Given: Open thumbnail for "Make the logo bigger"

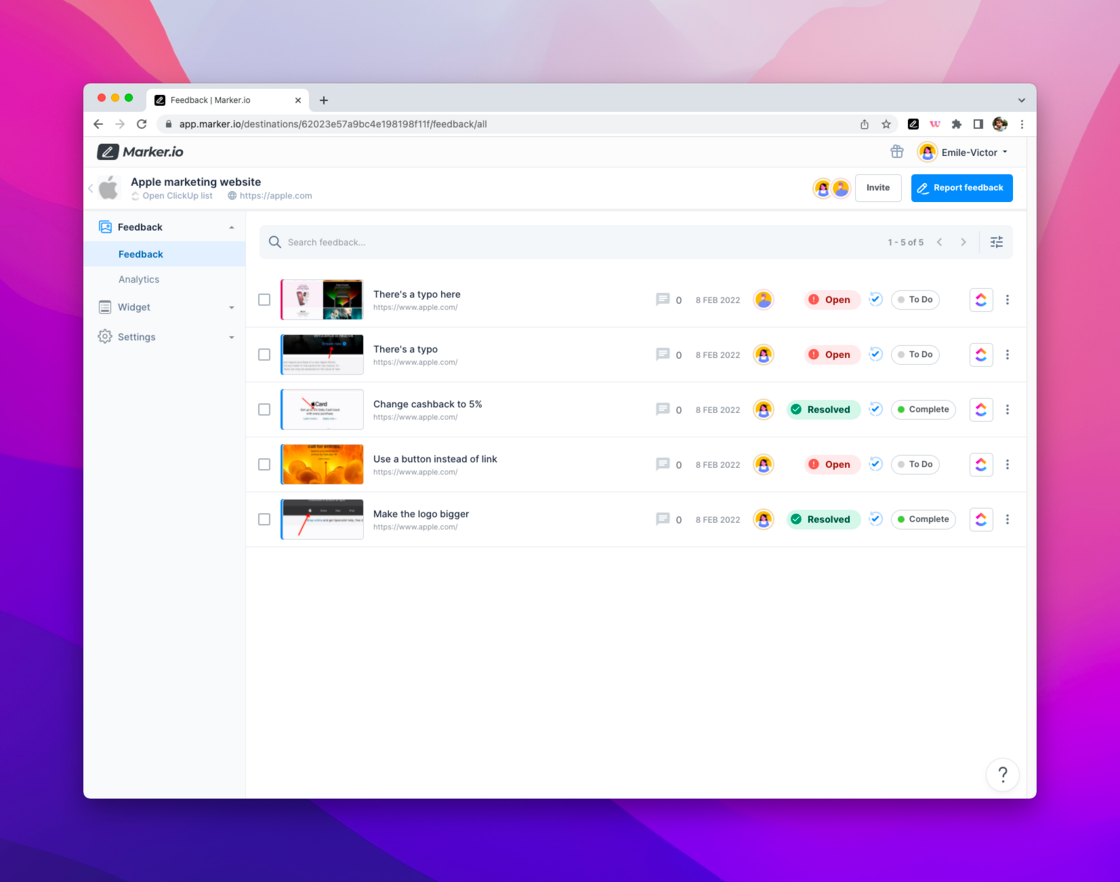Looking at the screenshot, I should (x=322, y=519).
